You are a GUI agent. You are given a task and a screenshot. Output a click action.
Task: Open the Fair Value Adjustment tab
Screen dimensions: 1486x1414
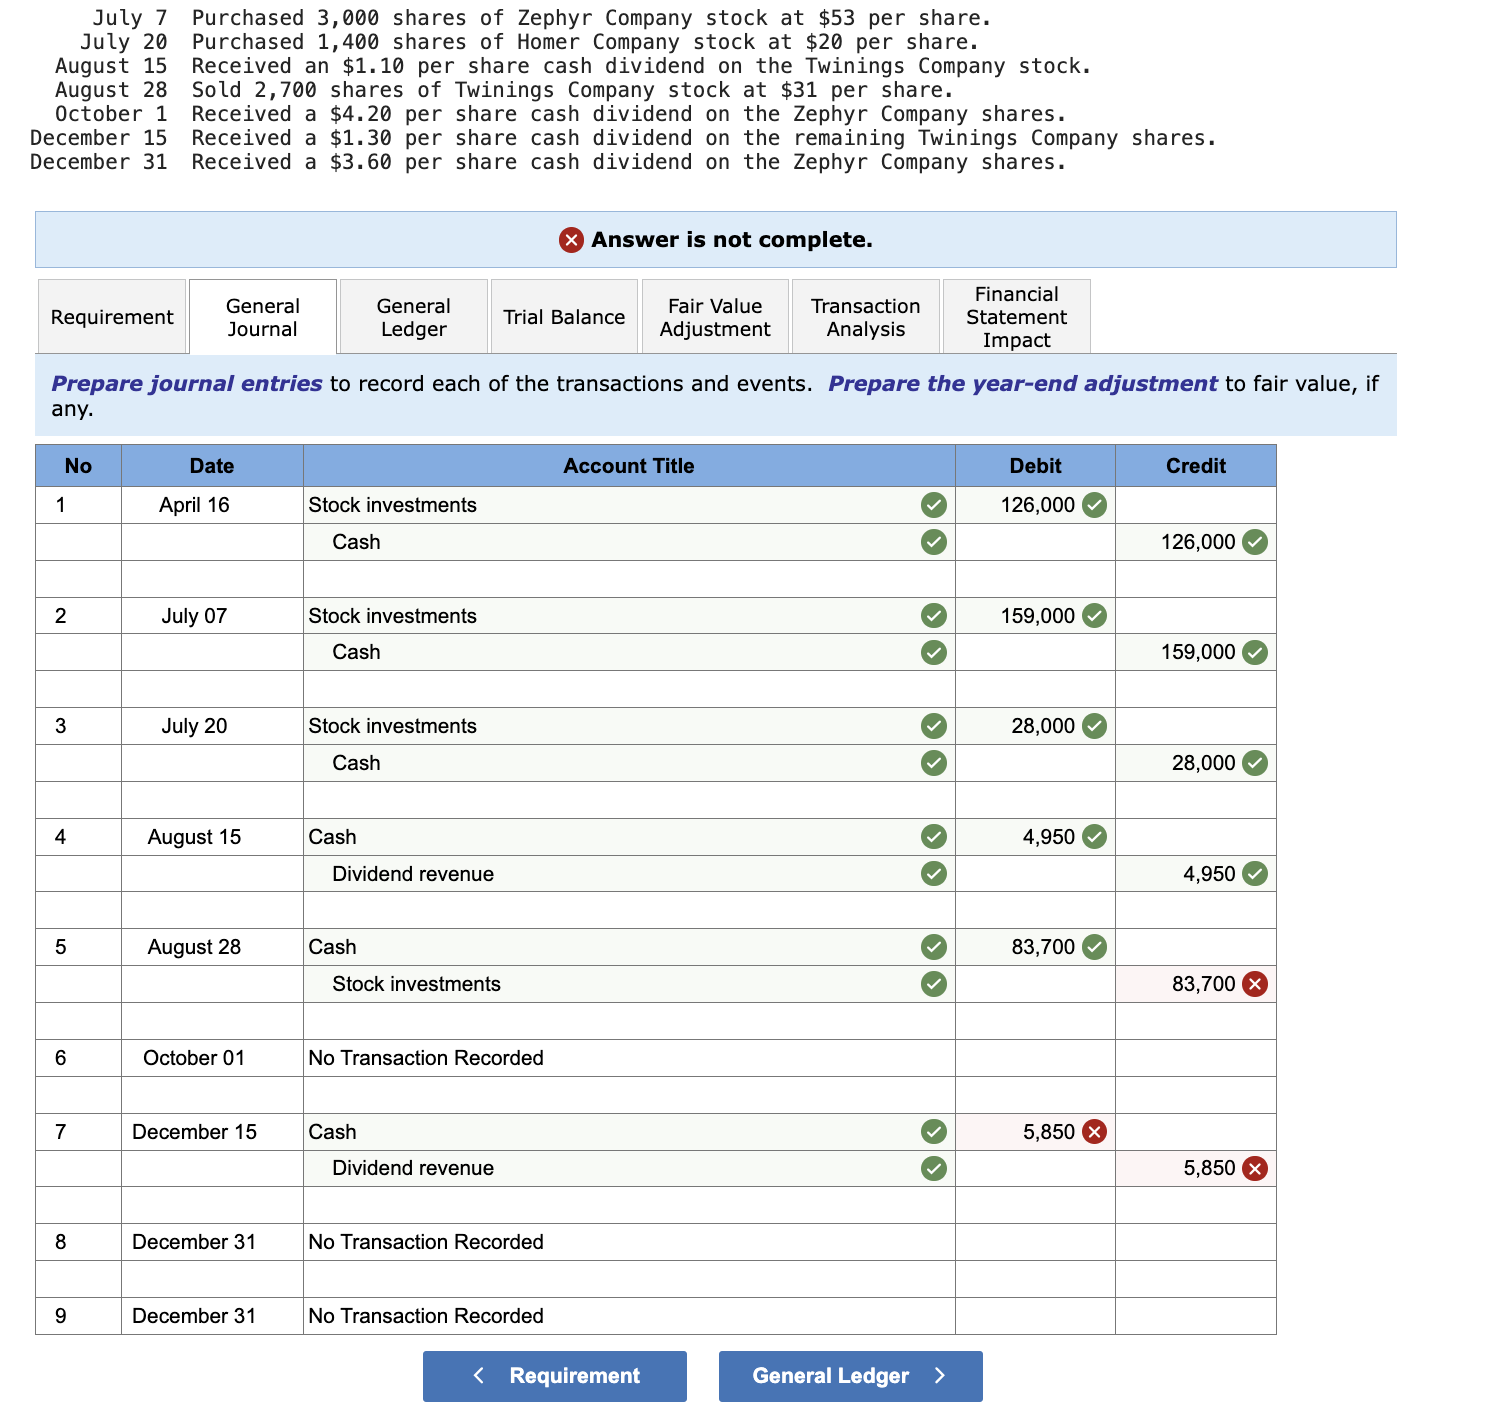[715, 317]
